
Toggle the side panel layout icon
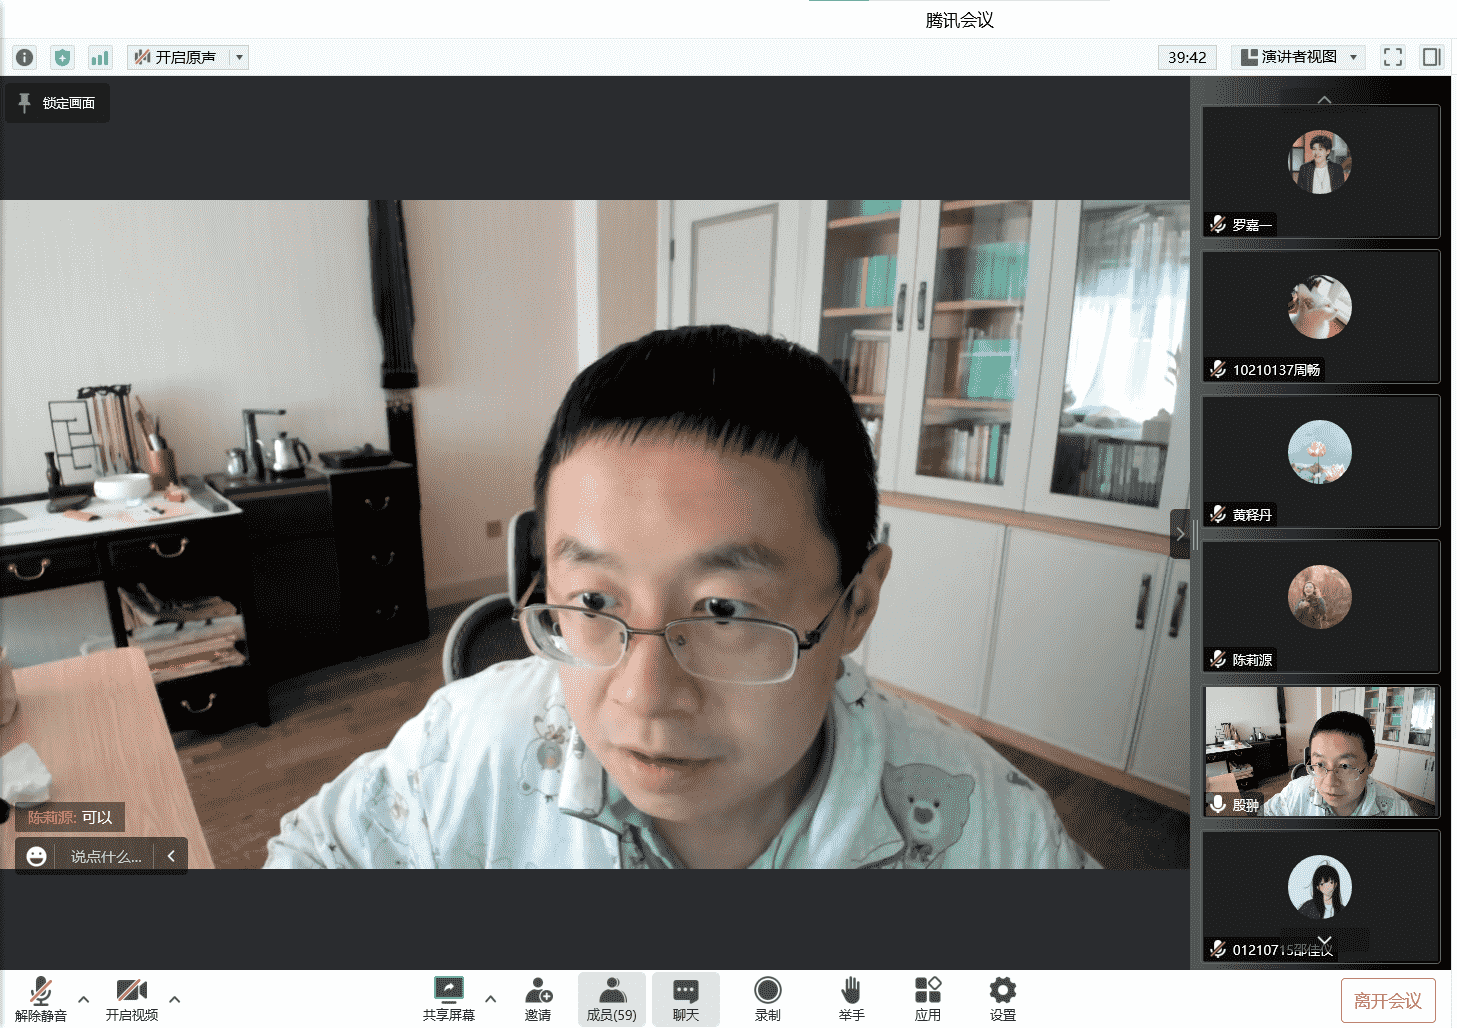pyautogui.click(x=1431, y=57)
